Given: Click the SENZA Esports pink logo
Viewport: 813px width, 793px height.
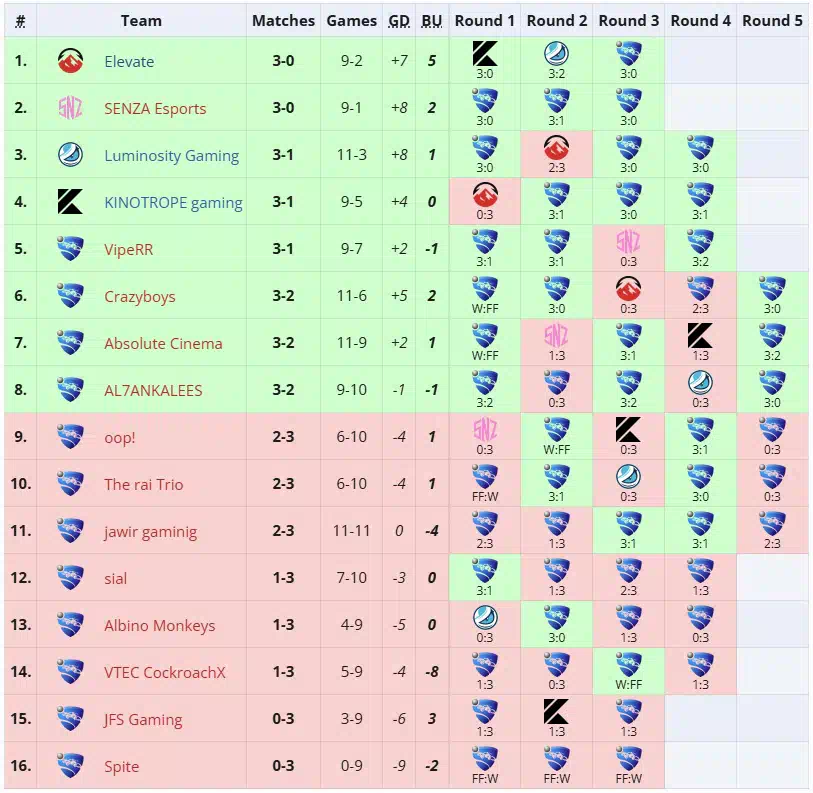Looking at the screenshot, I should (70, 108).
